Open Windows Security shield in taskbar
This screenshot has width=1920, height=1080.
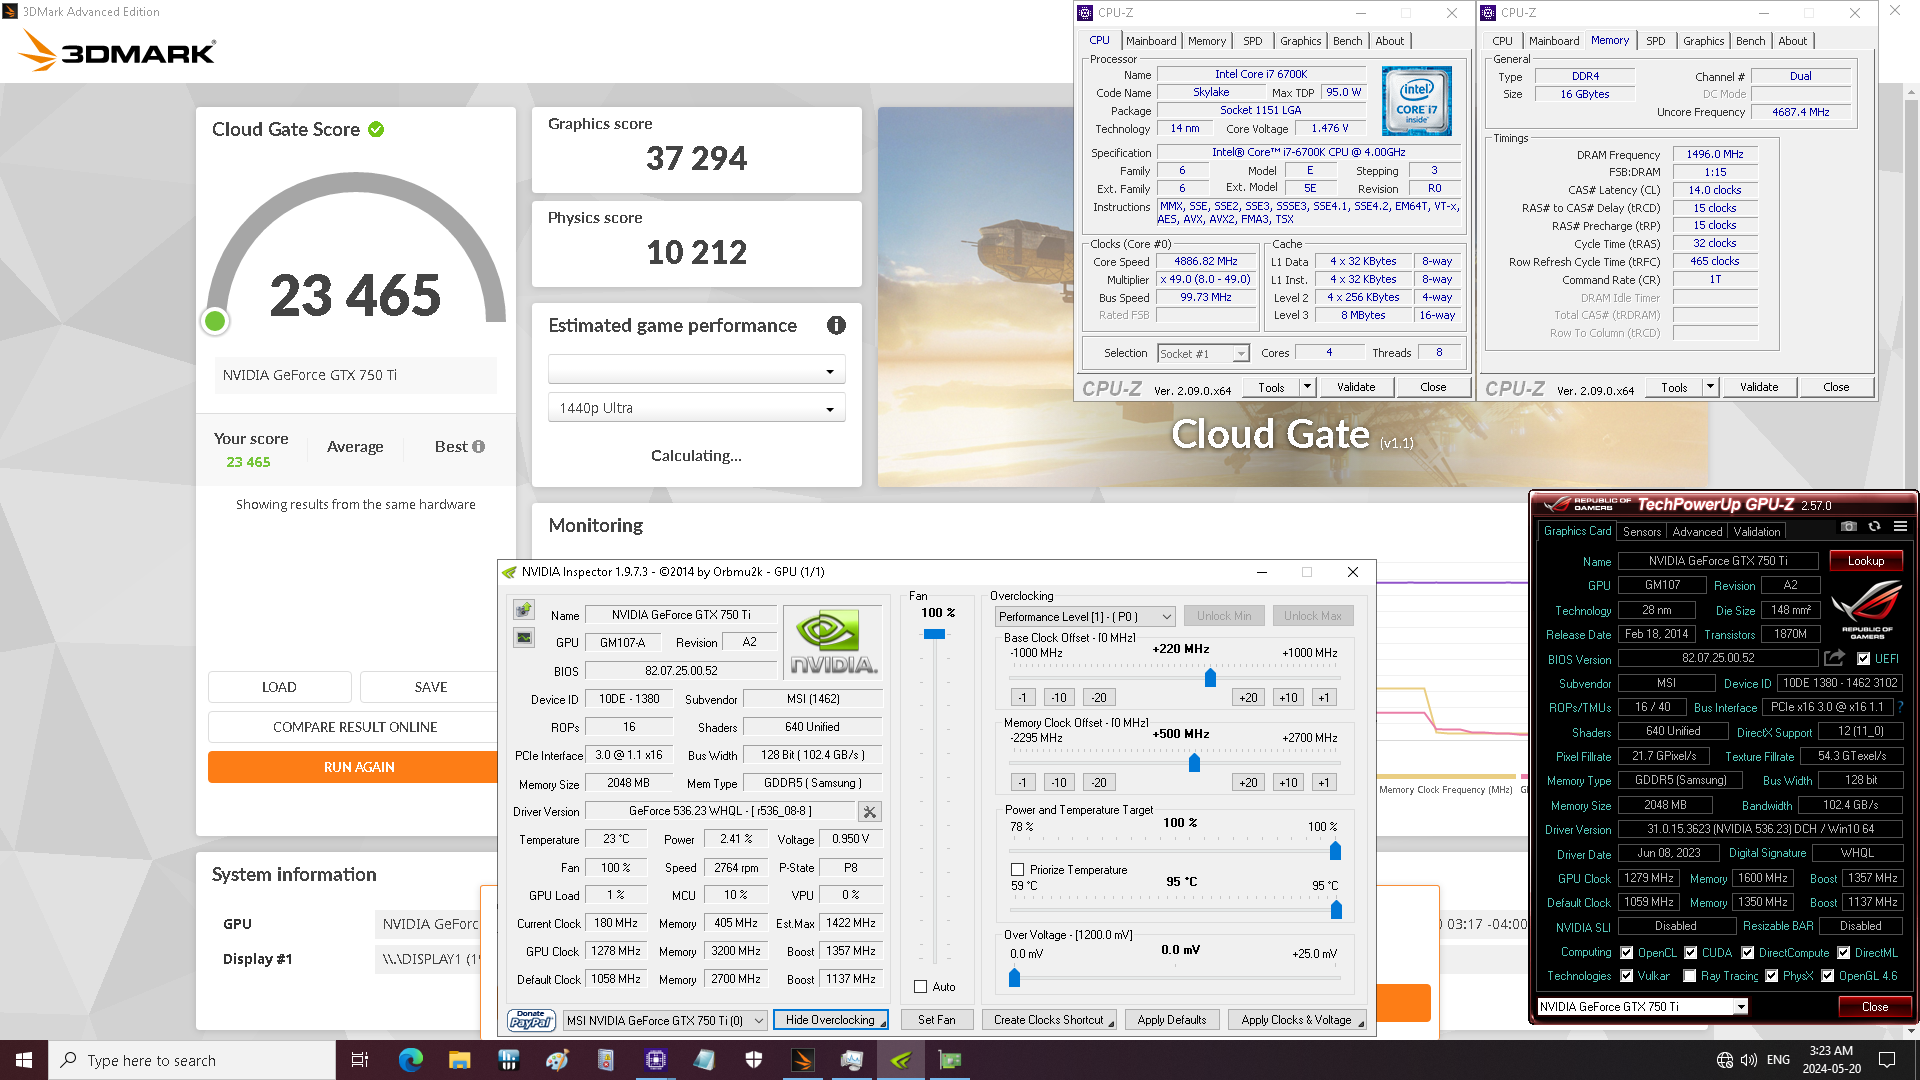tap(754, 1060)
